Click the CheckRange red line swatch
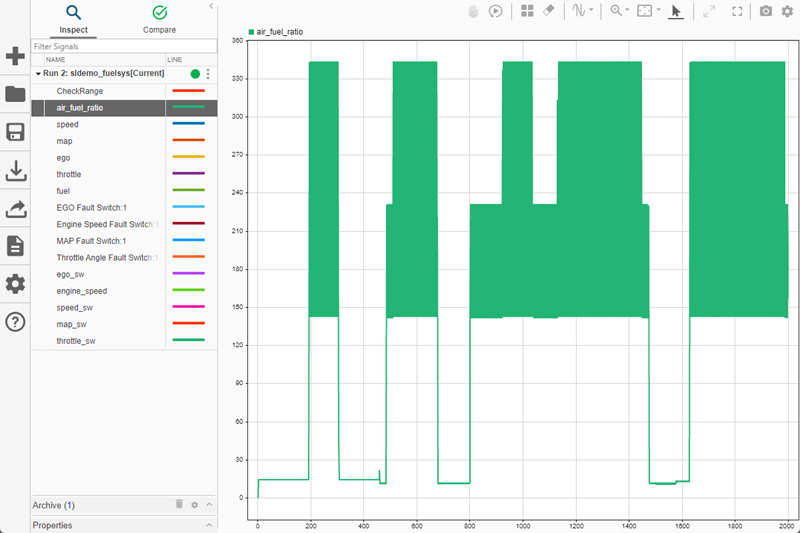 (x=188, y=91)
